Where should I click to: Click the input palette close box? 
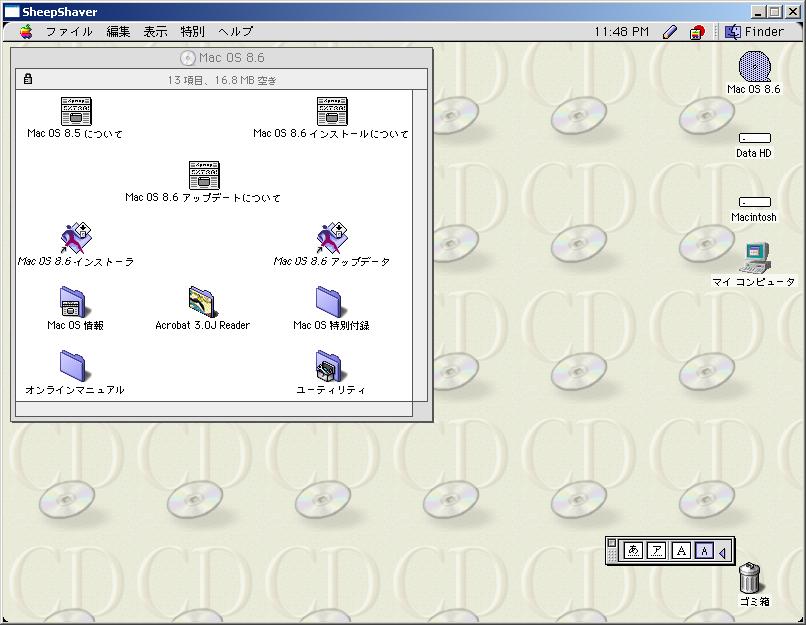[611, 543]
